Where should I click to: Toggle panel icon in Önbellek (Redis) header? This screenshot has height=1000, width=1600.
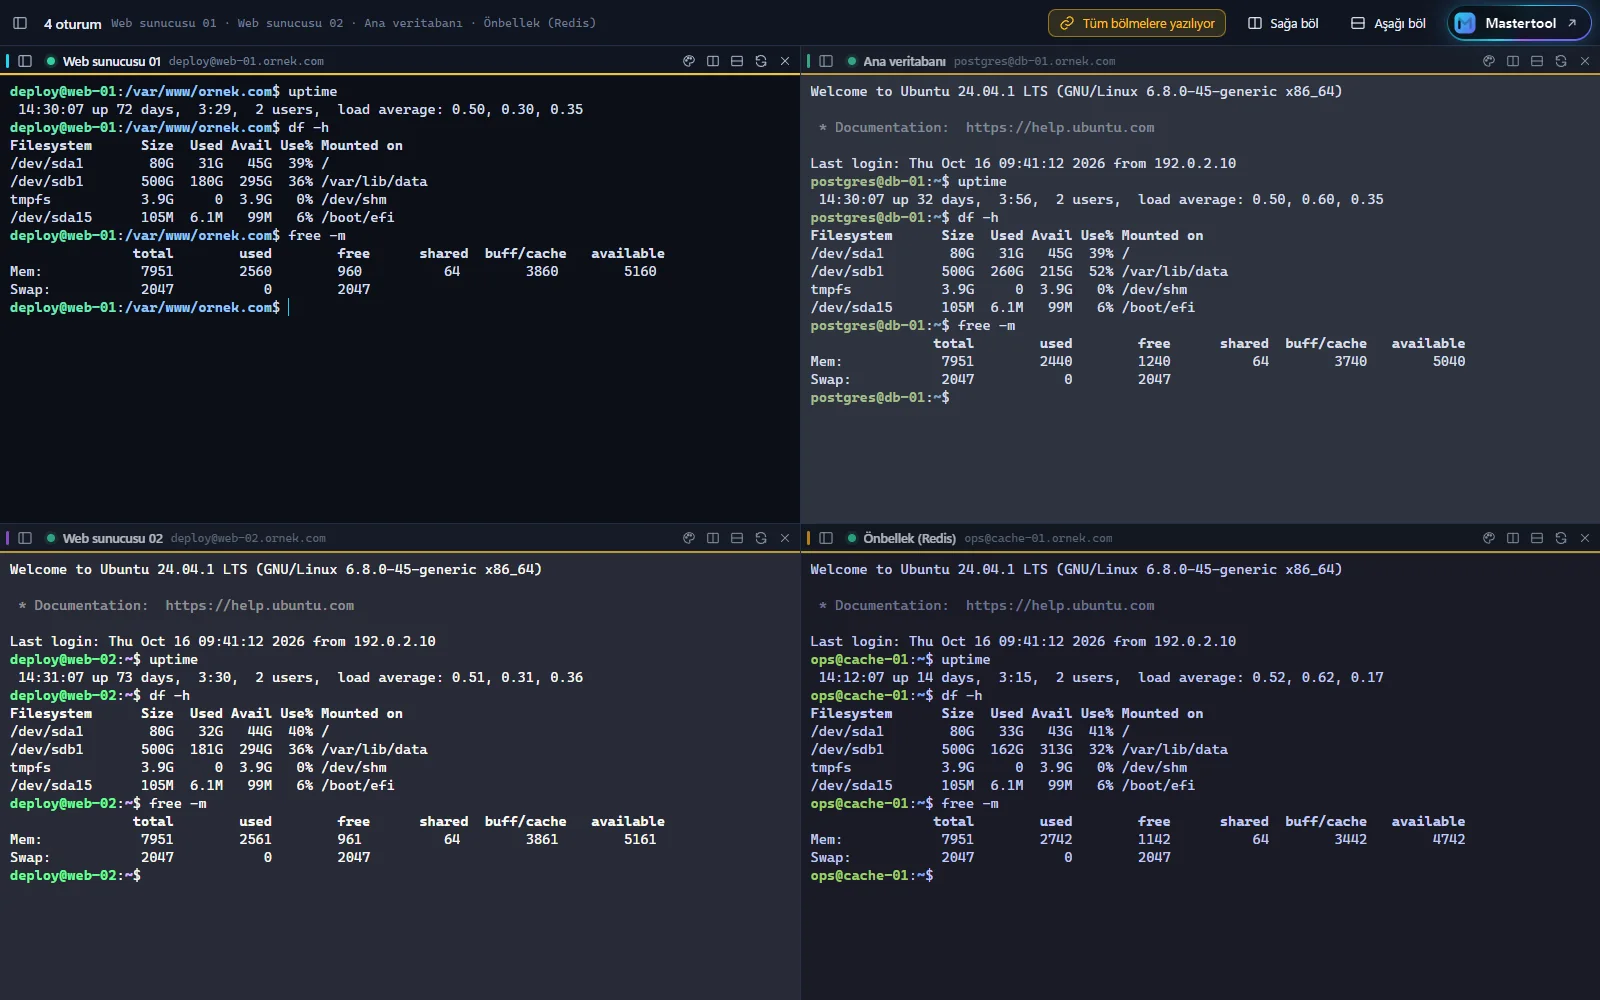826,538
